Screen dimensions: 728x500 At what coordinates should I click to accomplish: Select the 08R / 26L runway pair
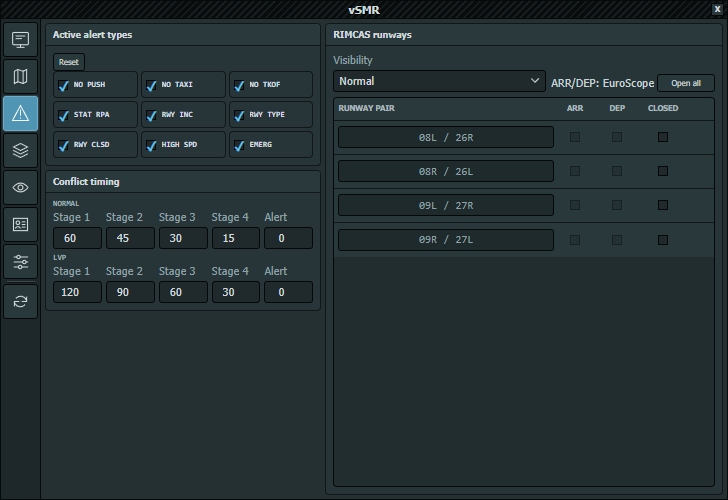446,171
